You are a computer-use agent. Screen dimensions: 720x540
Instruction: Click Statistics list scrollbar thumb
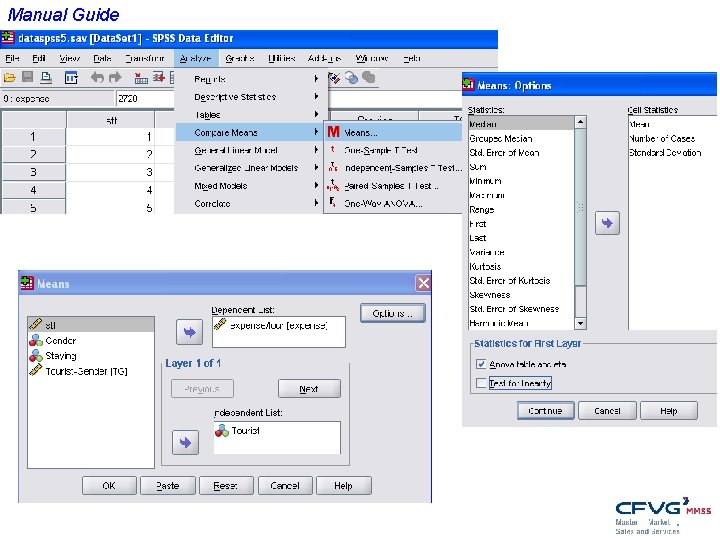coord(580,207)
